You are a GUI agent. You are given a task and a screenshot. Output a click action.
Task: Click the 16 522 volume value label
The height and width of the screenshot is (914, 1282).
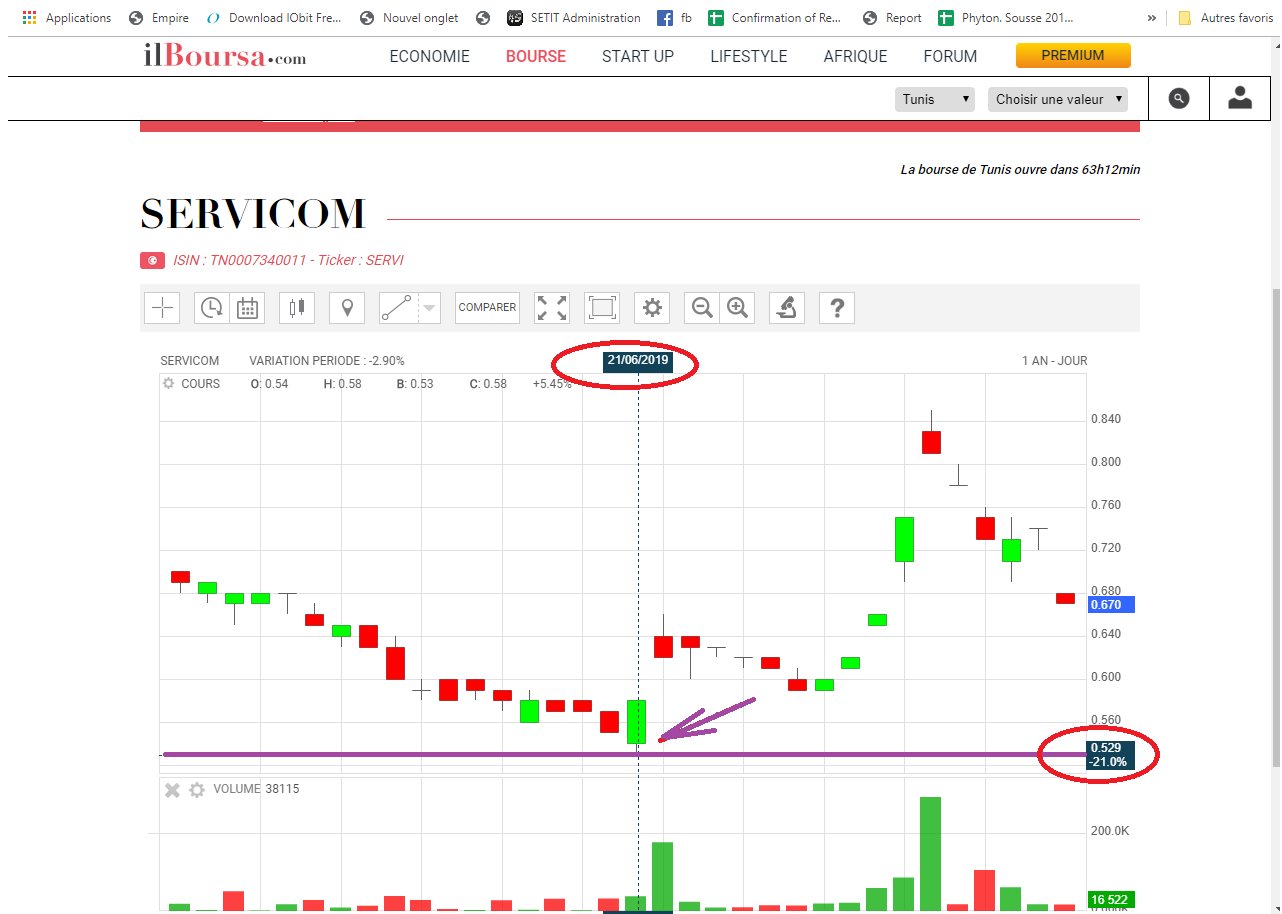coord(1110,900)
